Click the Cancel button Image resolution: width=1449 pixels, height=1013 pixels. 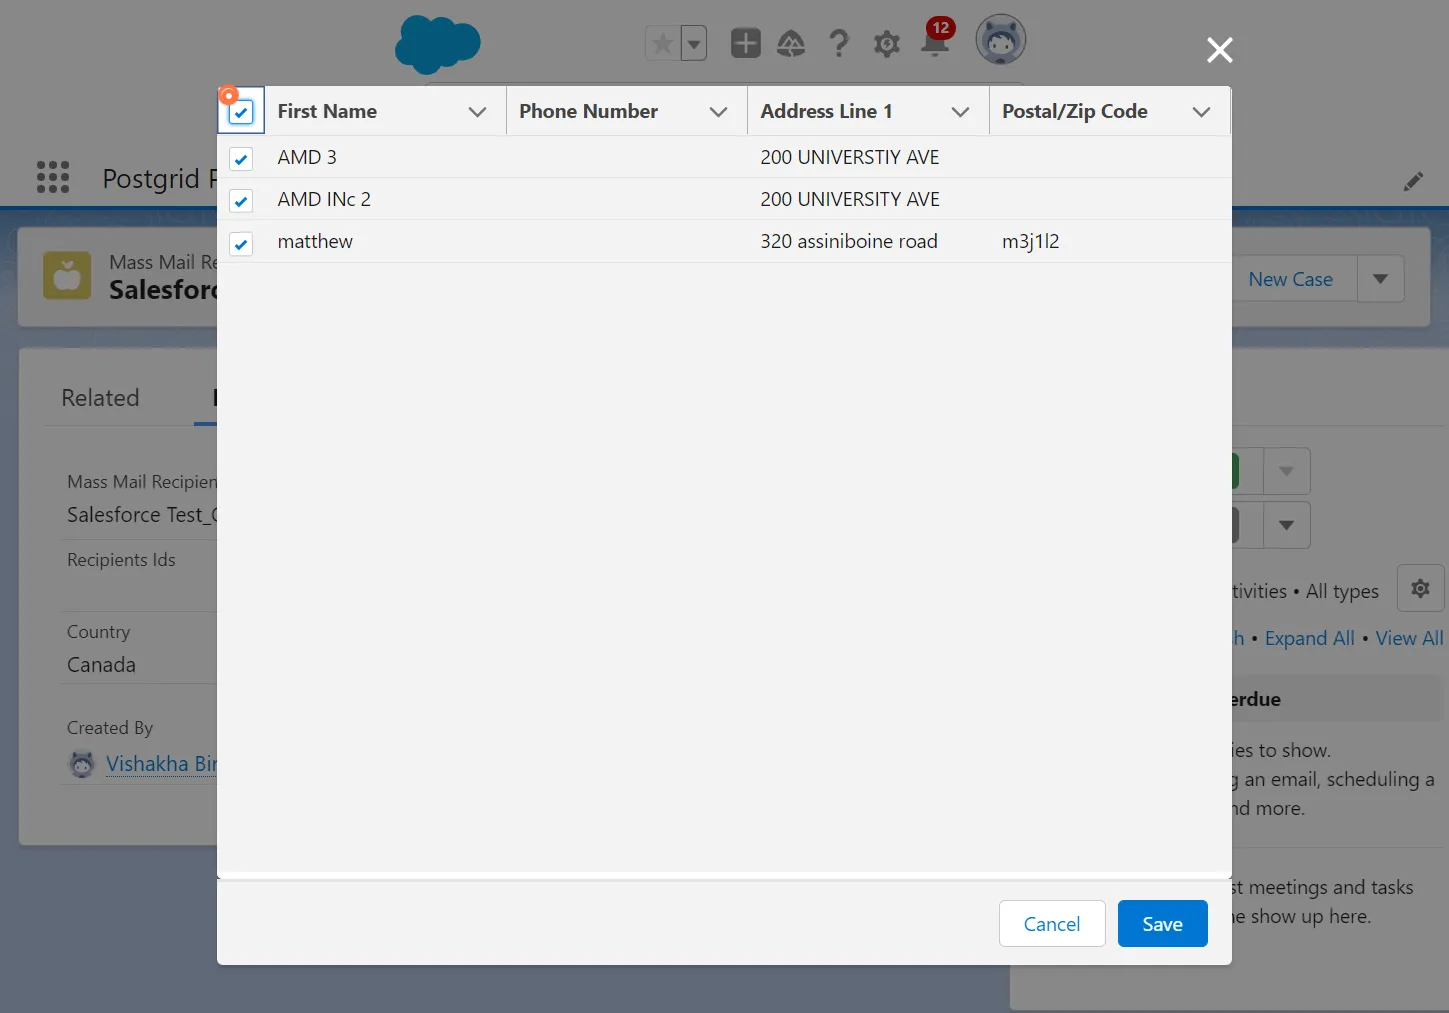[1051, 924]
